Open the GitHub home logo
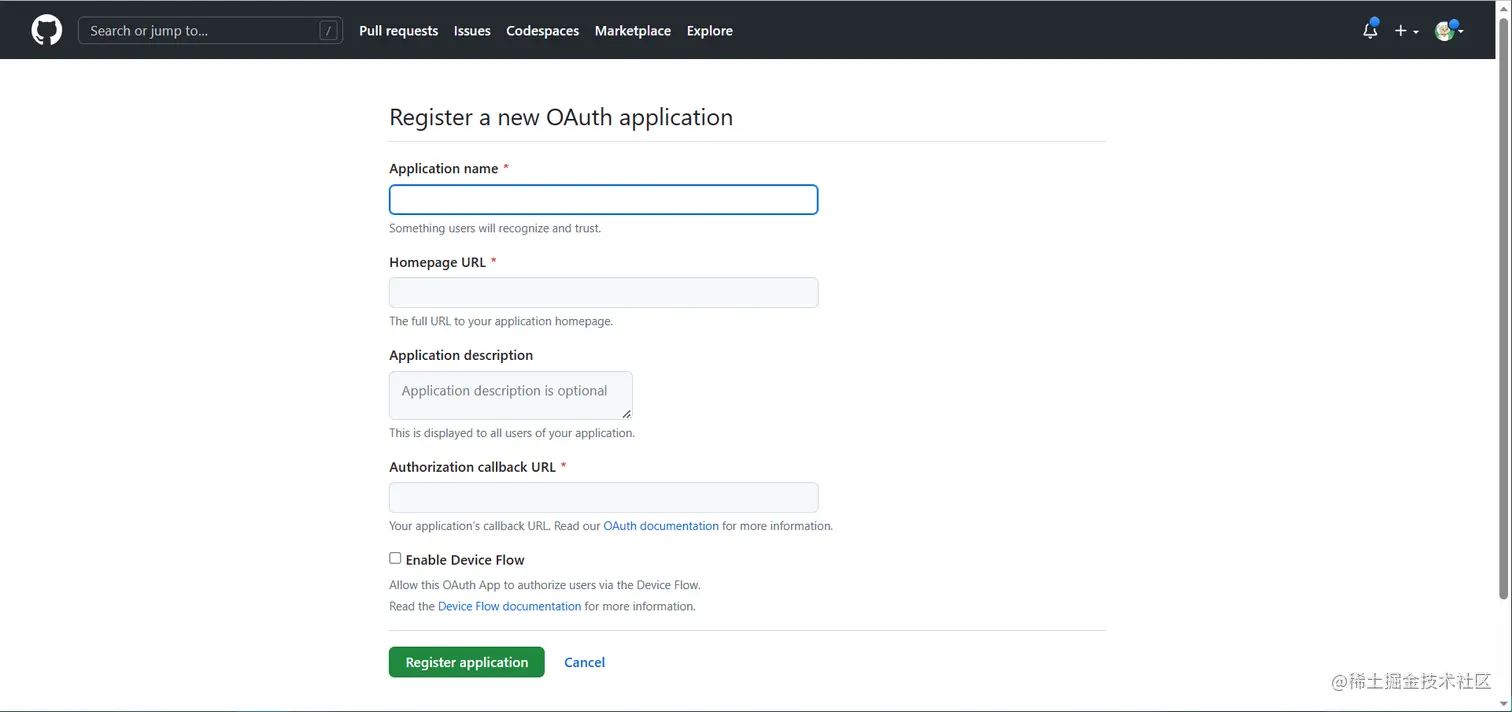Image resolution: width=1512 pixels, height=712 pixels. tap(47, 30)
